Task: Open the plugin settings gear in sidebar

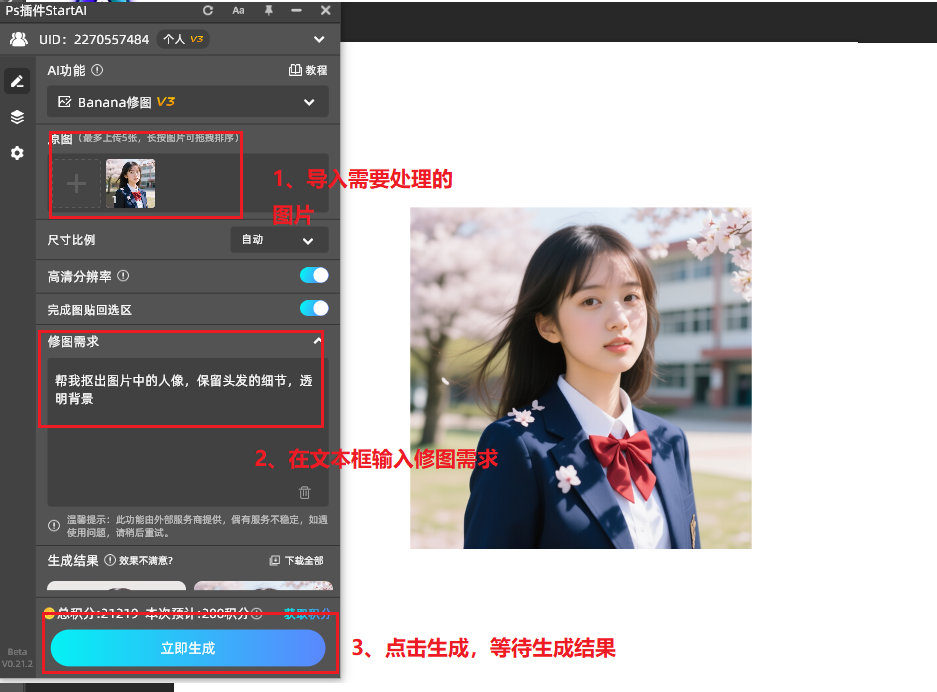Action: [x=16, y=153]
